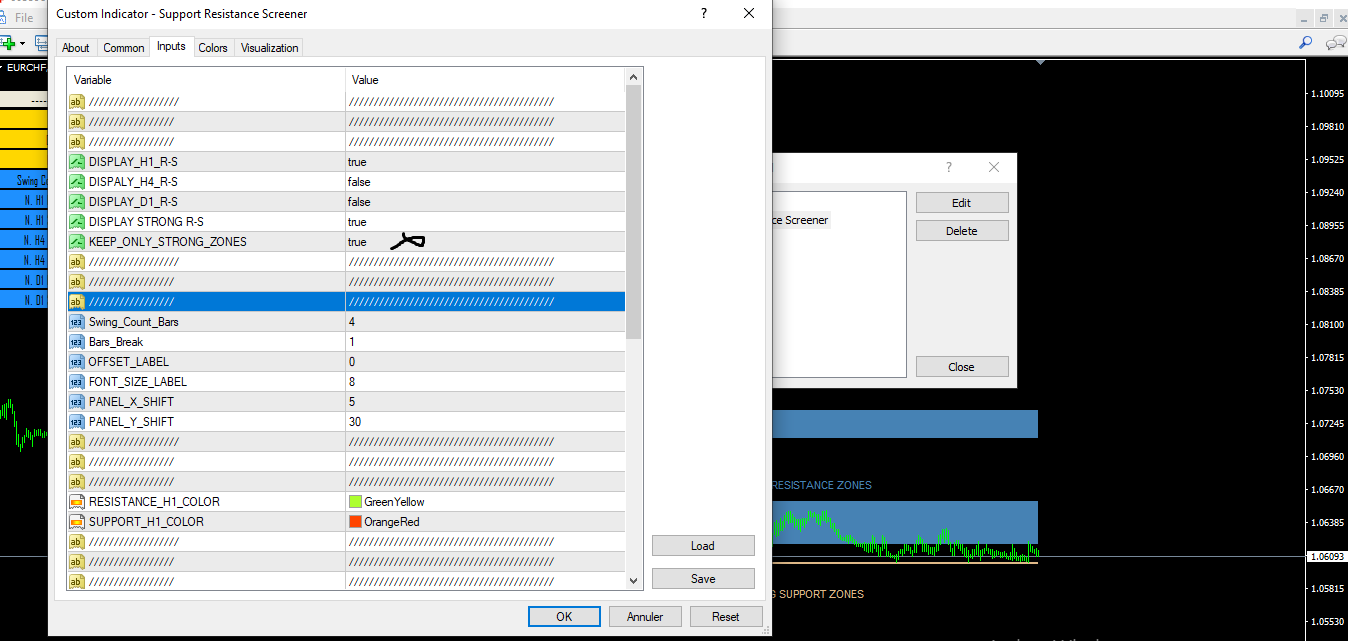Click the inputs list vertical scrollbar thumb
The height and width of the screenshot is (641, 1348).
(634, 212)
